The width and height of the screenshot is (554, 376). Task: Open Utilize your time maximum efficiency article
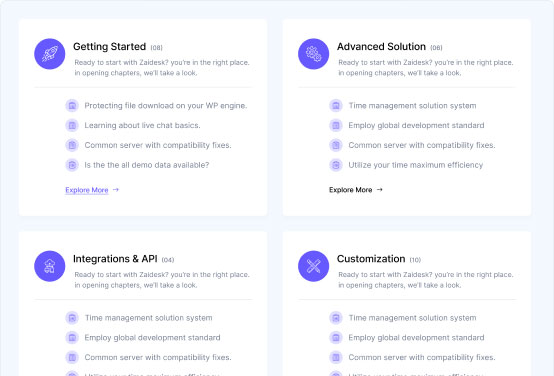tap(416, 165)
